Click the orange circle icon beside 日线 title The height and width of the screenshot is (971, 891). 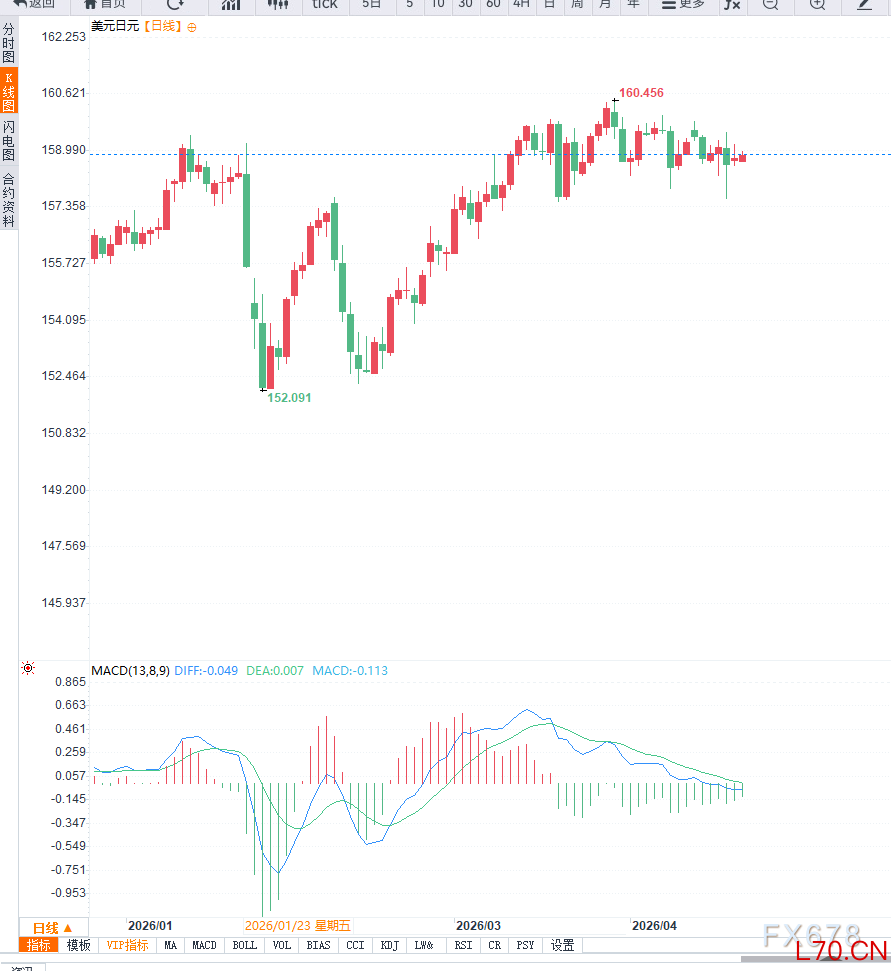pos(192,27)
